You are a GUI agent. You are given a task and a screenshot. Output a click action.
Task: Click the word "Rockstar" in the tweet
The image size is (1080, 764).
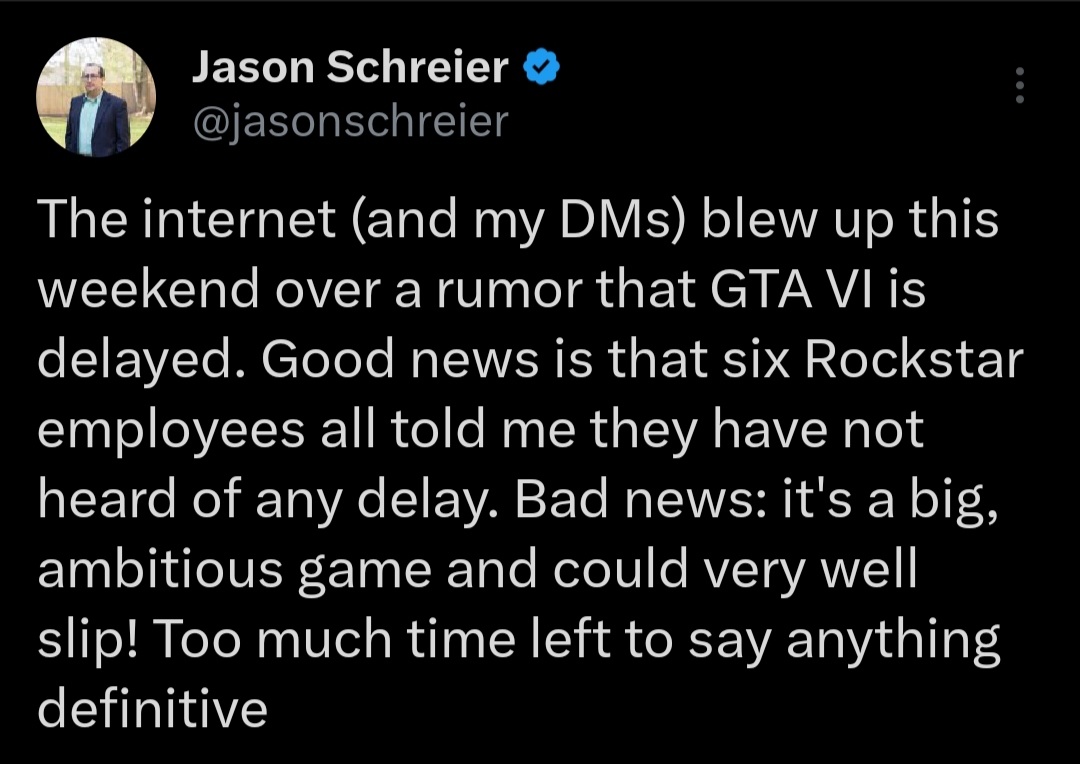pos(914,360)
